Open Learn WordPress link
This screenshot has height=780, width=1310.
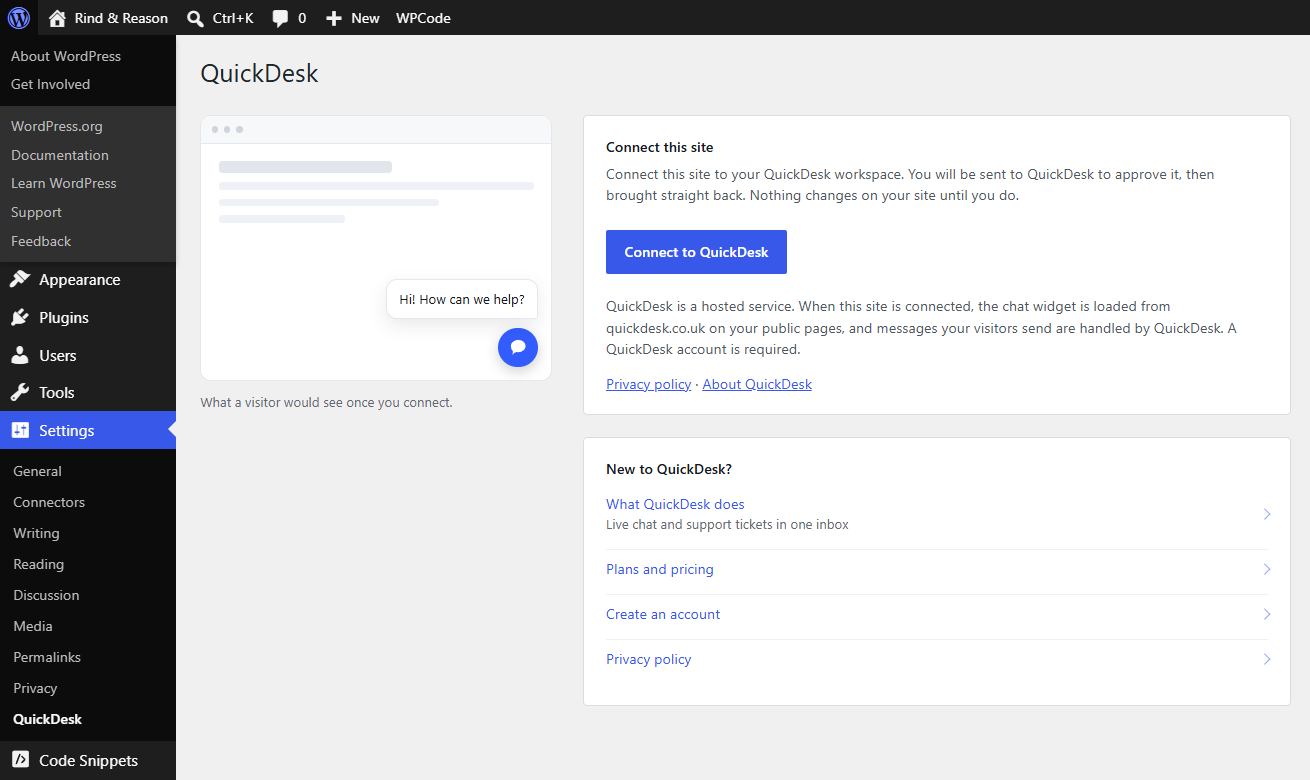(x=64, y=183)
